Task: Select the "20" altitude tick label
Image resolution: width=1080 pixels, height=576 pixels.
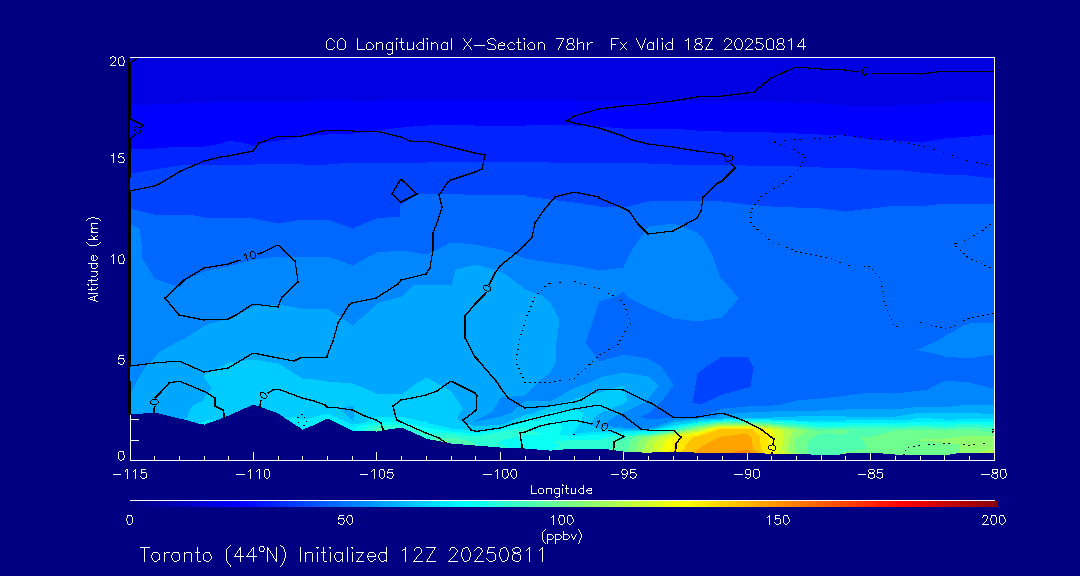Action: click(x=117, y=61)
